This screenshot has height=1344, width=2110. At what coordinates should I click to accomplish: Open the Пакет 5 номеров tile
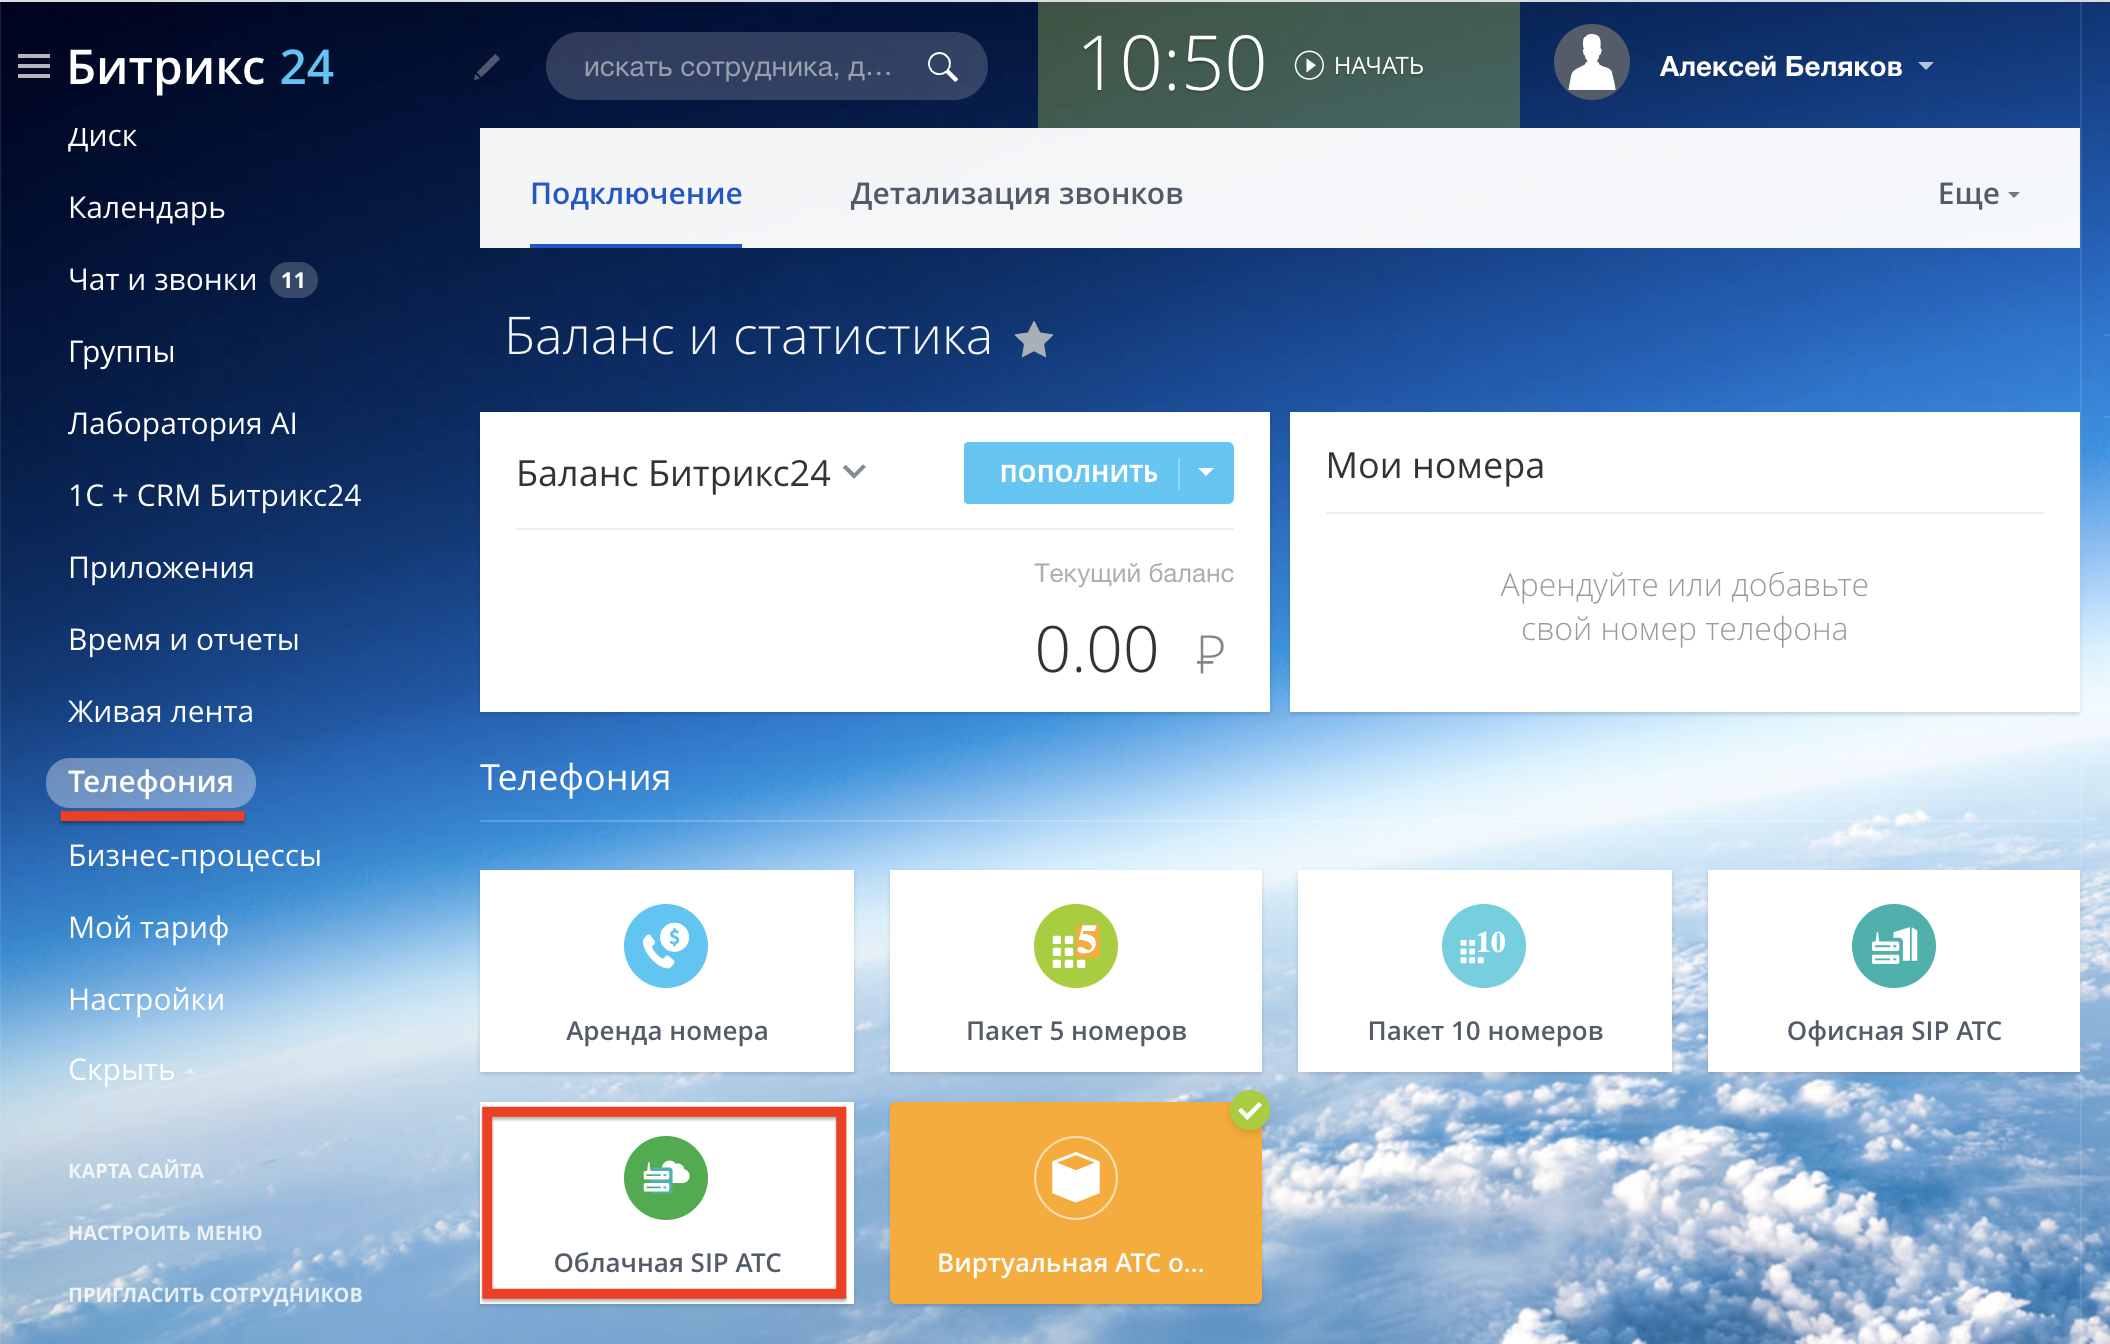coord(1075,970)
